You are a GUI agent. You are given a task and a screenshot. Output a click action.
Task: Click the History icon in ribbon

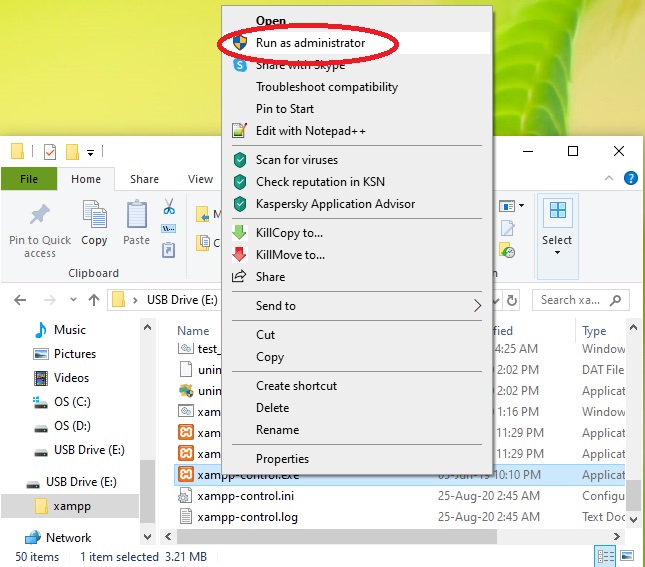[x=508, y=251]
